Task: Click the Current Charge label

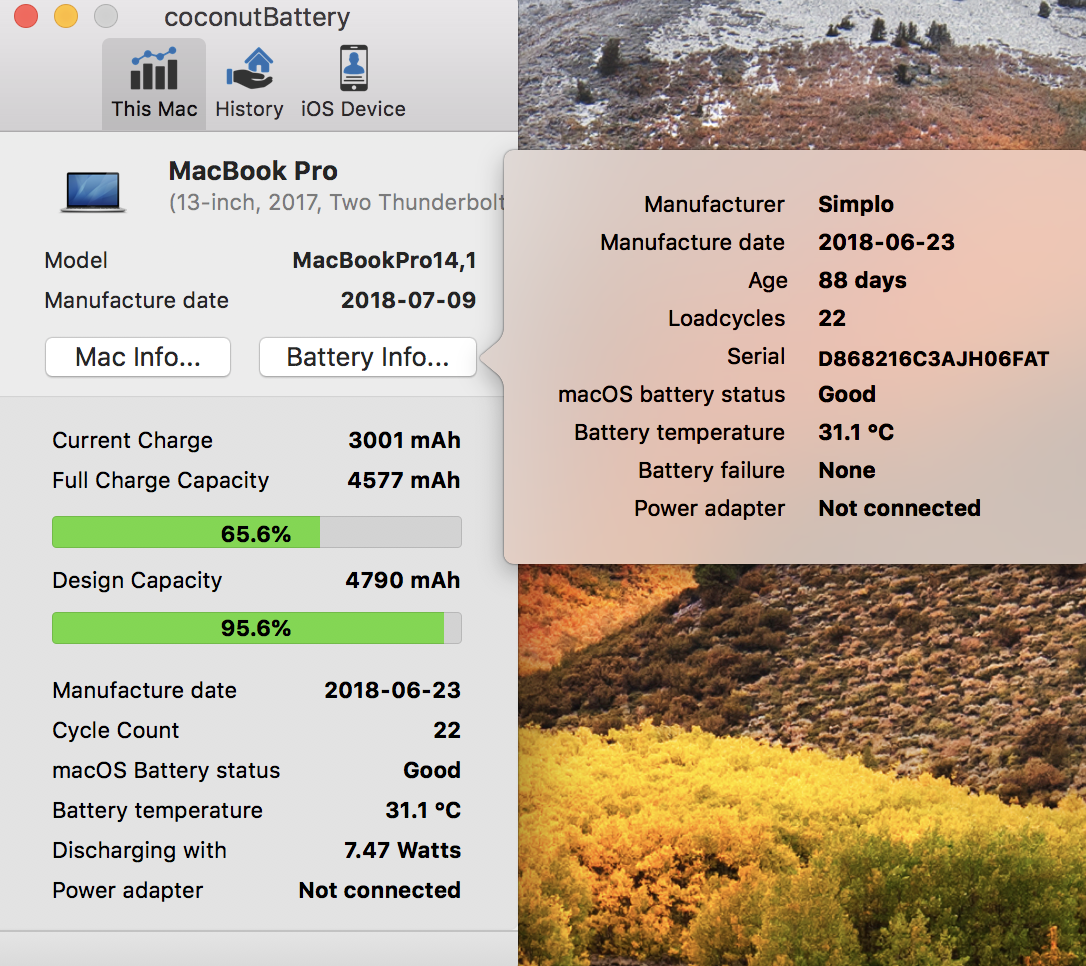Action: tap(132, 441)
